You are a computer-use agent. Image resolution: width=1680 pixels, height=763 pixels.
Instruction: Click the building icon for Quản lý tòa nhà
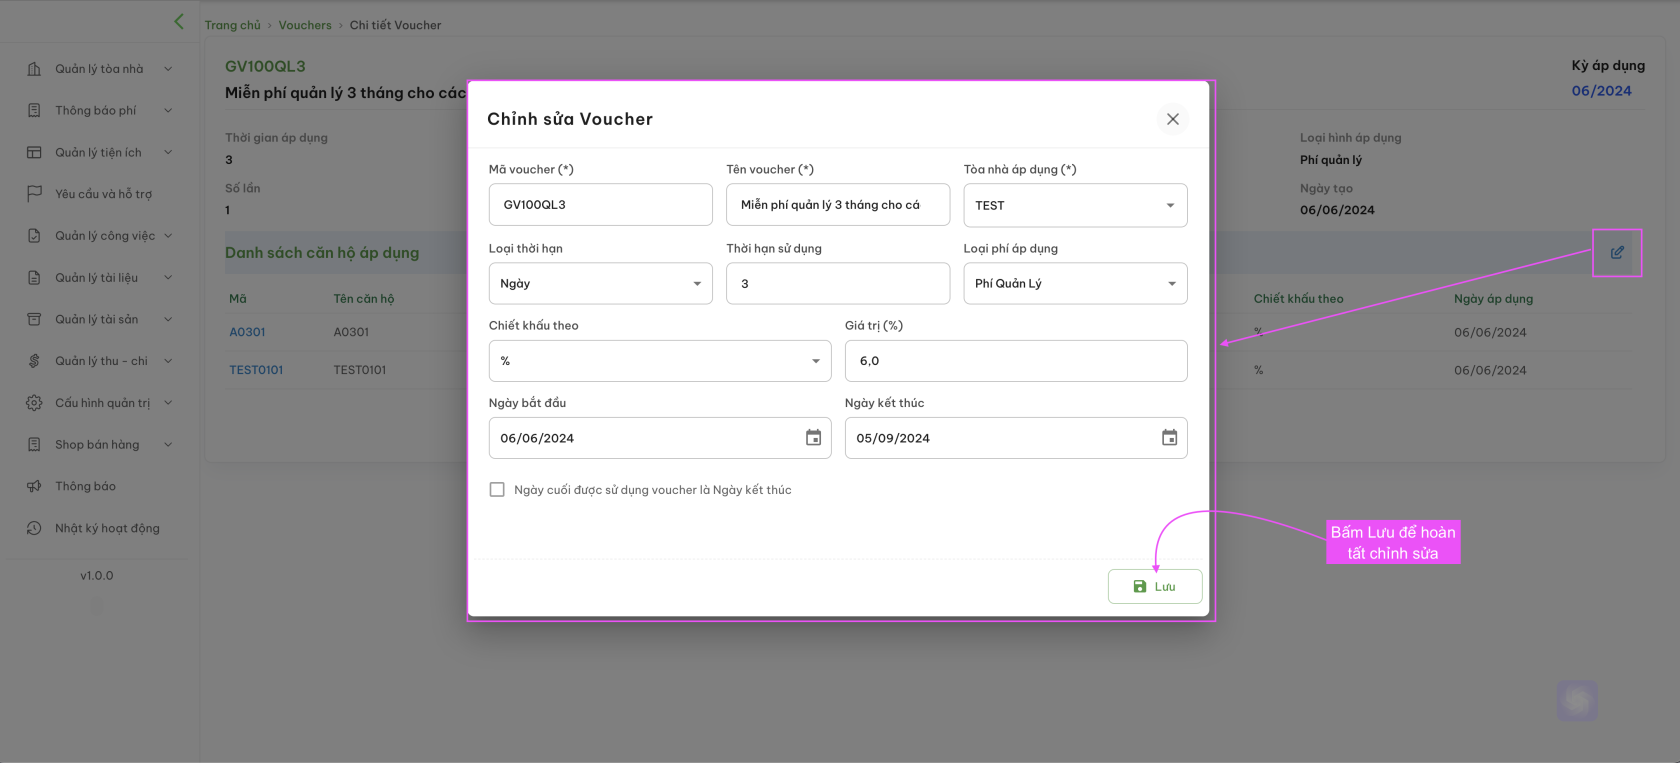click(x=34, y=69)
